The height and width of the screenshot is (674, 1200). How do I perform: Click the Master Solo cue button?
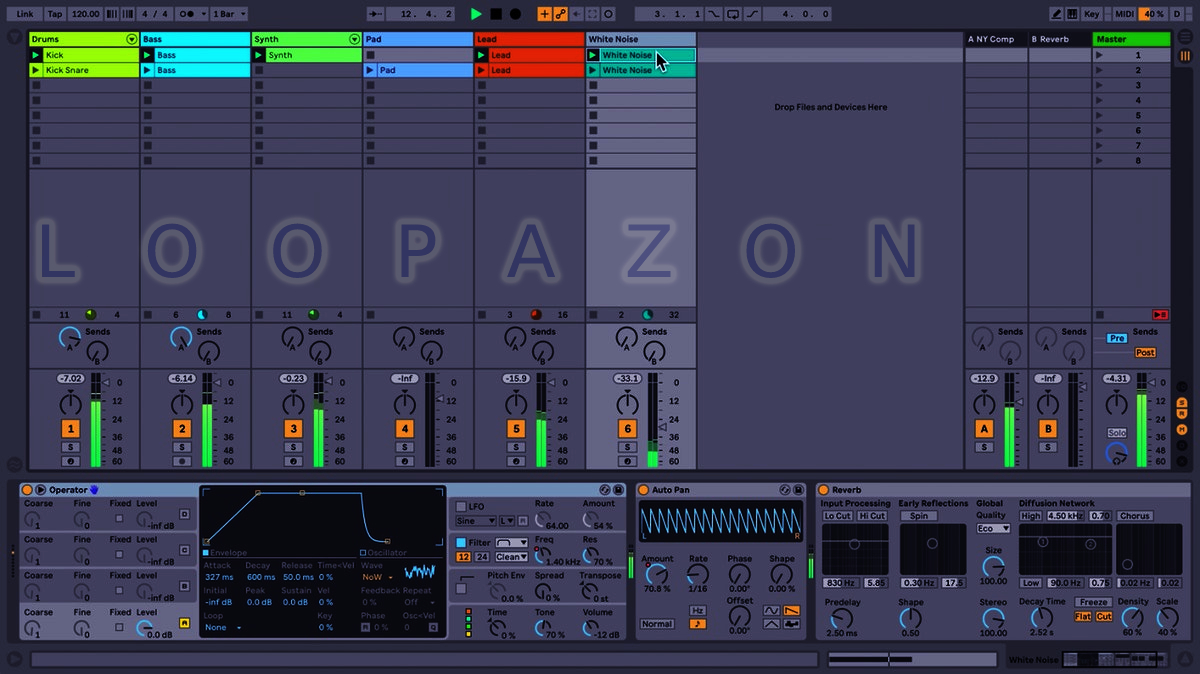1117,433
